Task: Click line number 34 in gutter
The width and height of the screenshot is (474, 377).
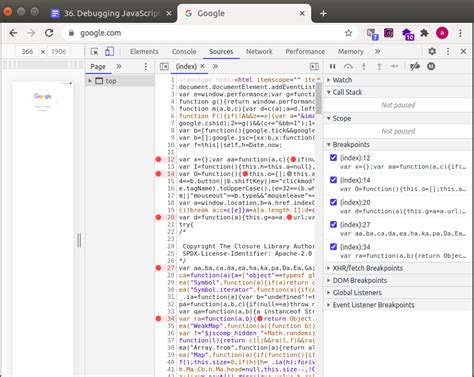Action: tap(171, 319)
